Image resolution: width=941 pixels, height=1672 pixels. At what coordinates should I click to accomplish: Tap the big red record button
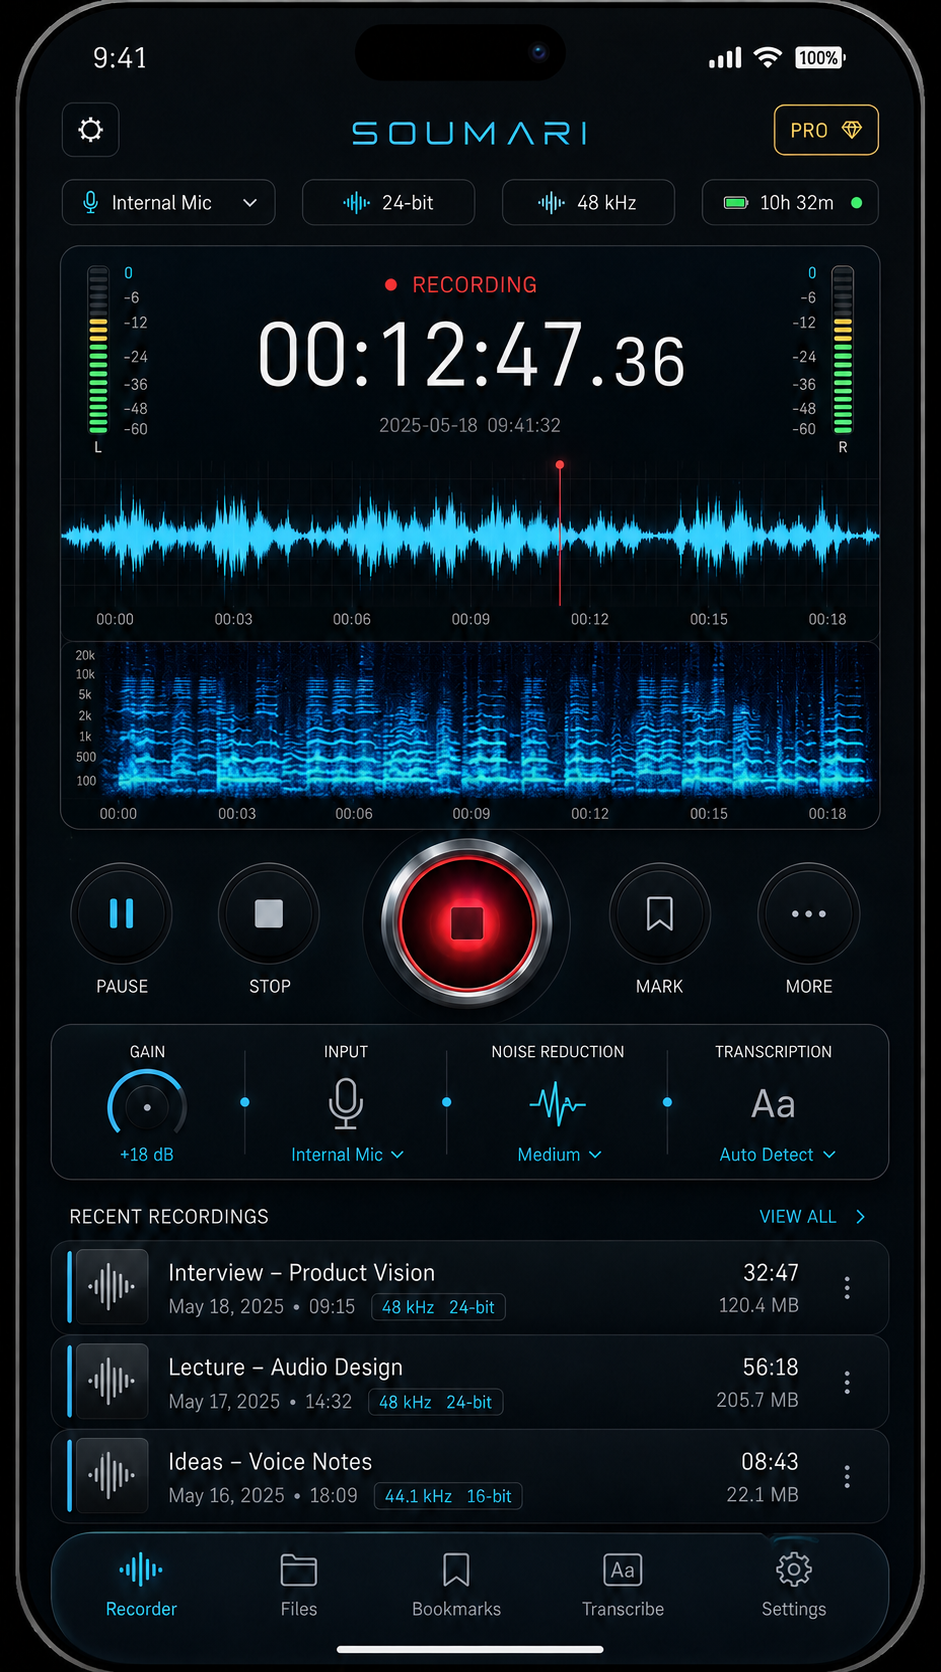[466, 923]
